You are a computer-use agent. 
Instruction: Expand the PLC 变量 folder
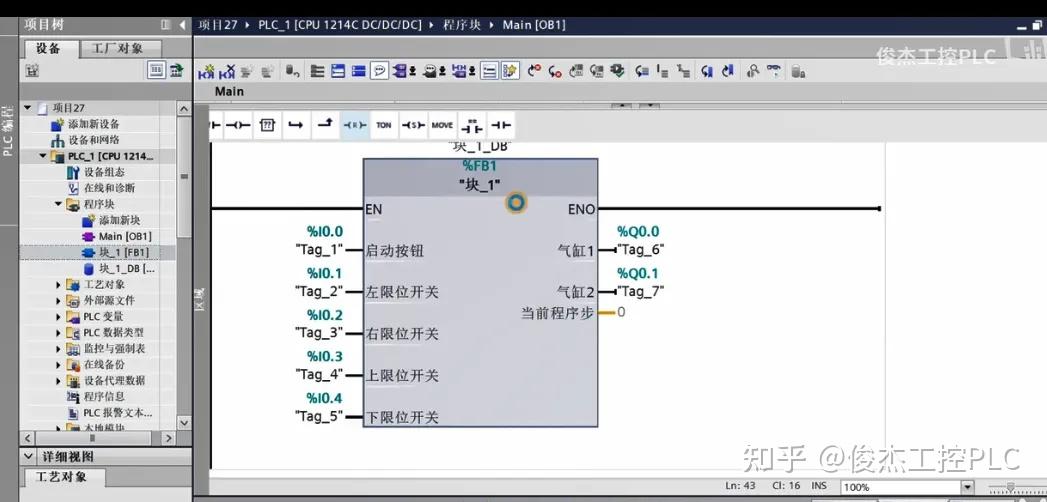[59, 316]
